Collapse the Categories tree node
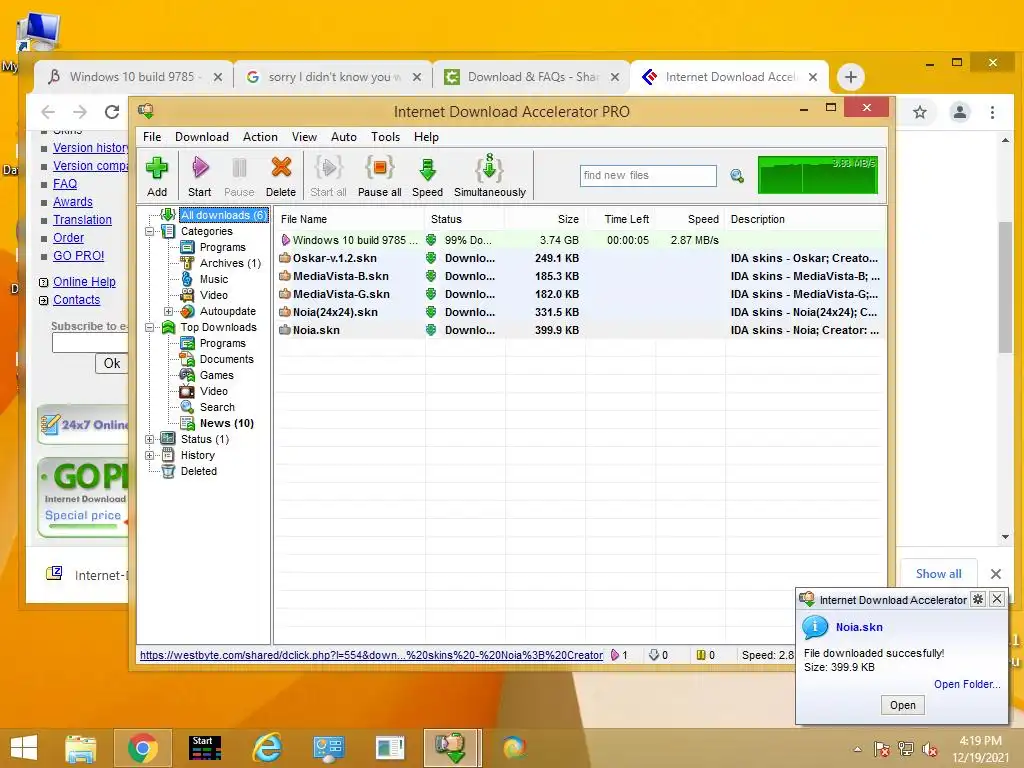Viewport: 1024px width, 768px height. [150, 231]
